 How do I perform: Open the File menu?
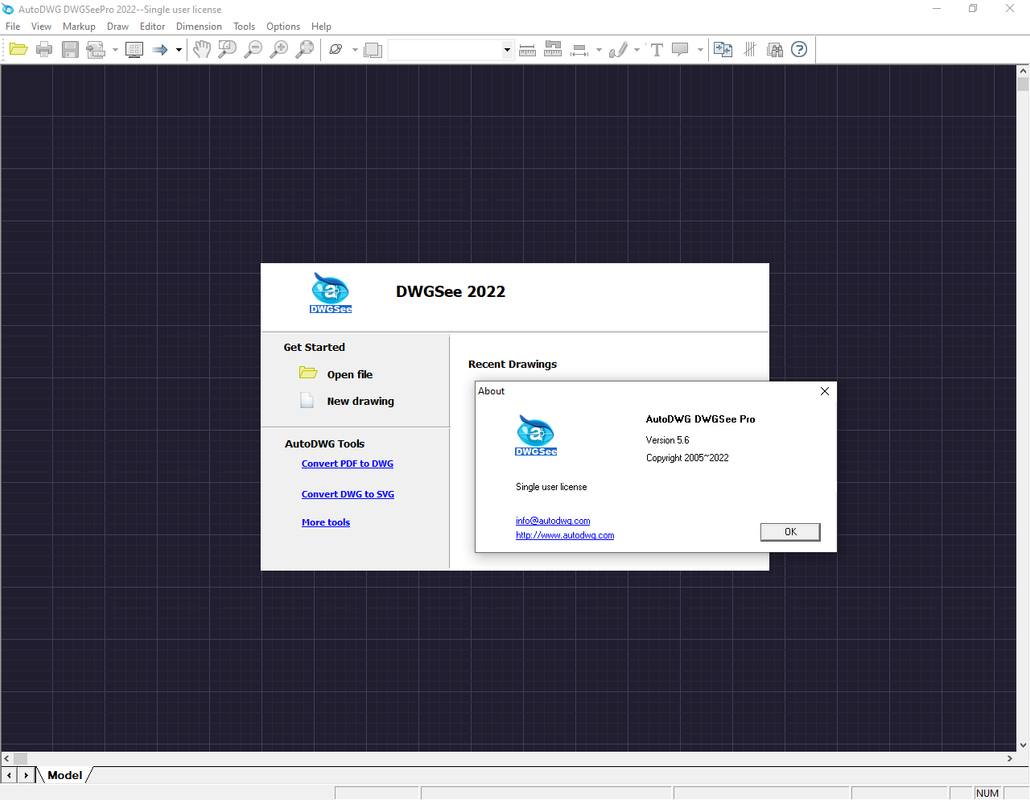[12, 26]
